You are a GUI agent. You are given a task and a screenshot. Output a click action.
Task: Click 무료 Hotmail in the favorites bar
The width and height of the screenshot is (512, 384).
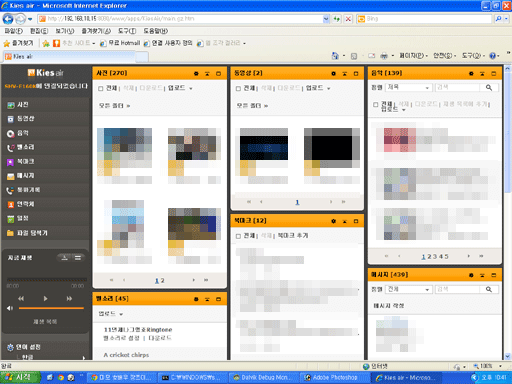(x=120, y=43)
